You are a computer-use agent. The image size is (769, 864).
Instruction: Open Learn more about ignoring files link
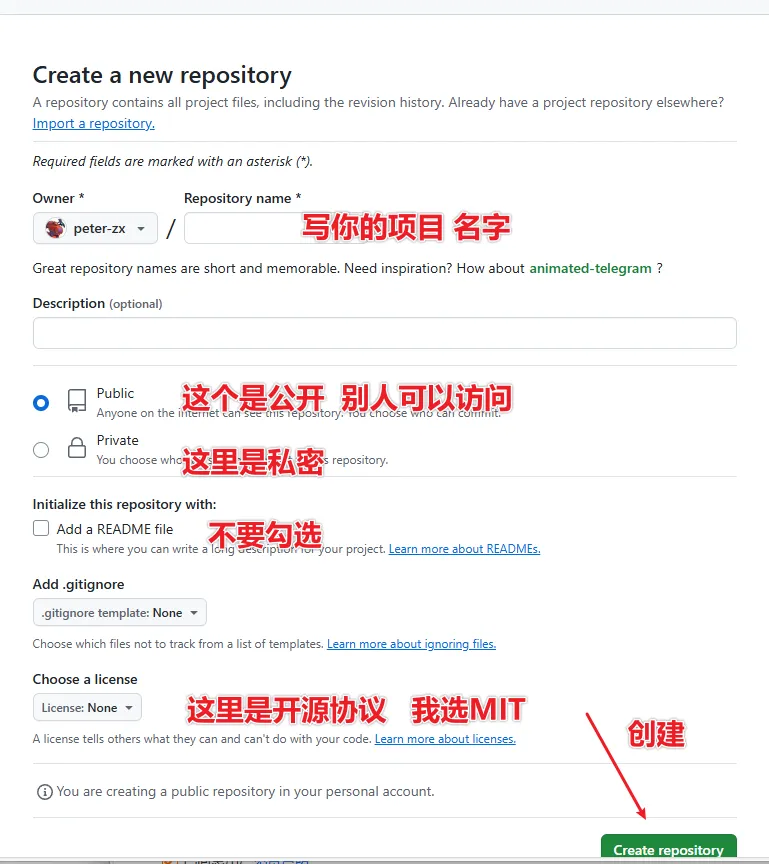(x=411, y=644)
